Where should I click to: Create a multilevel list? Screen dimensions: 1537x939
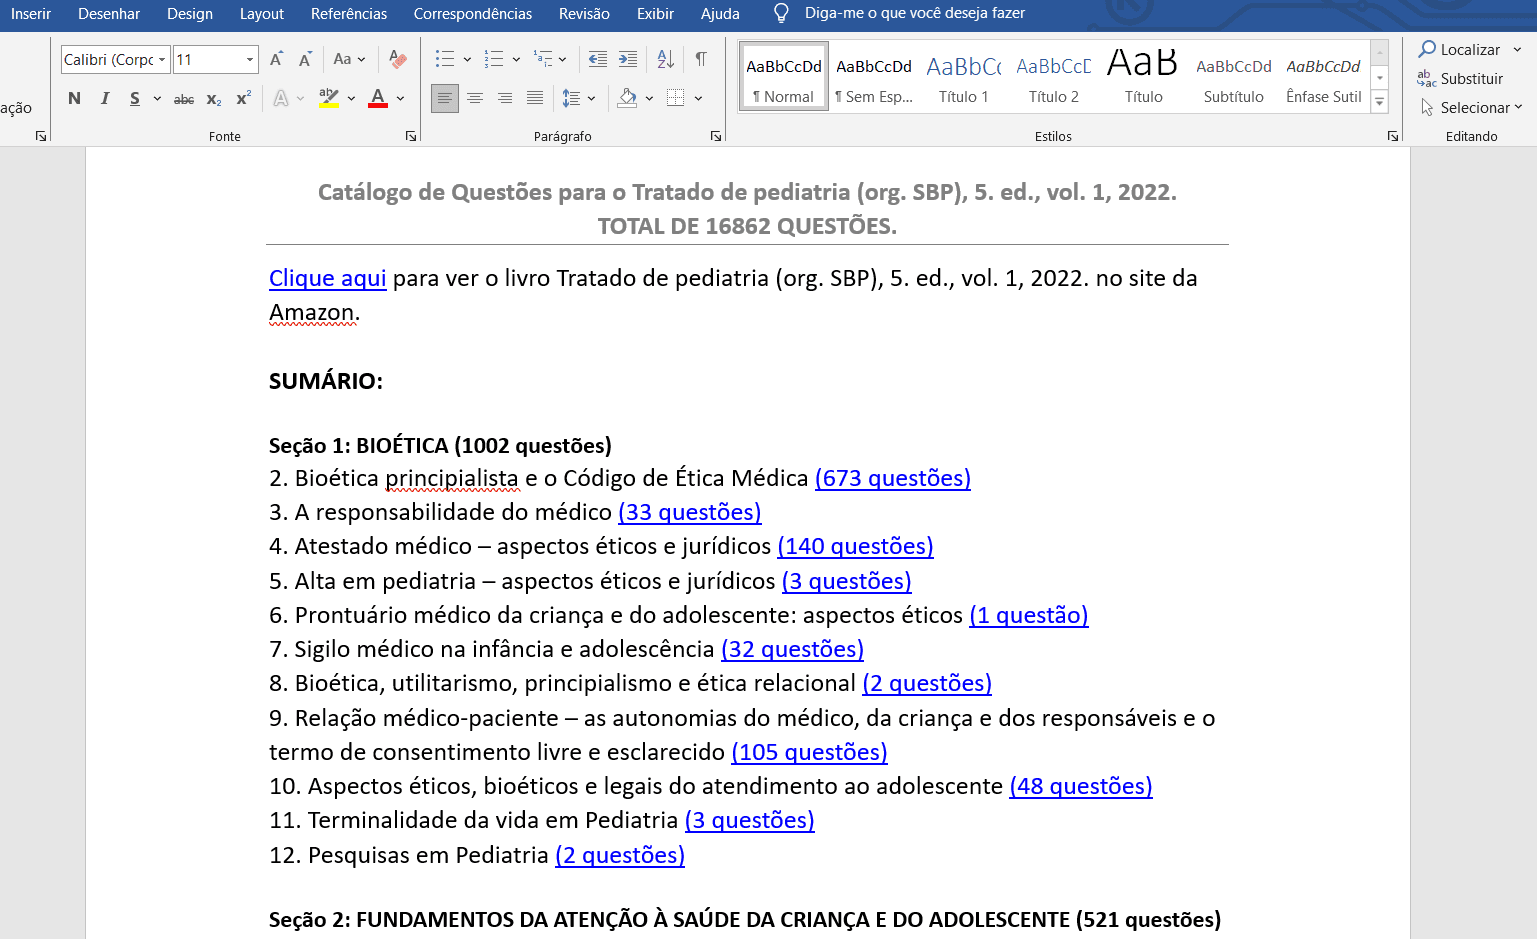[x=543, y=60]
